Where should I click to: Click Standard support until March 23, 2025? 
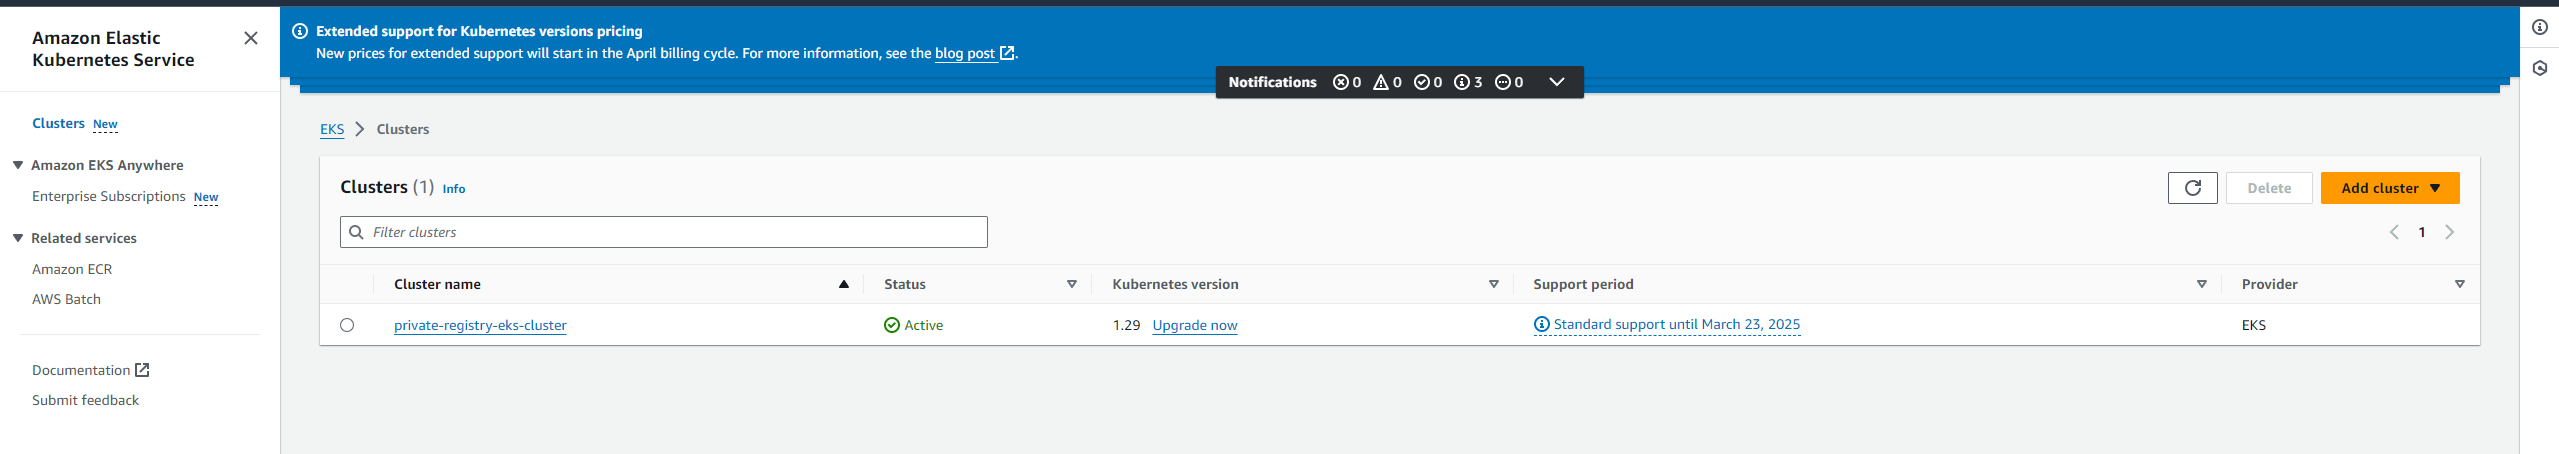pyautogui.click(x=1676, y=324)
